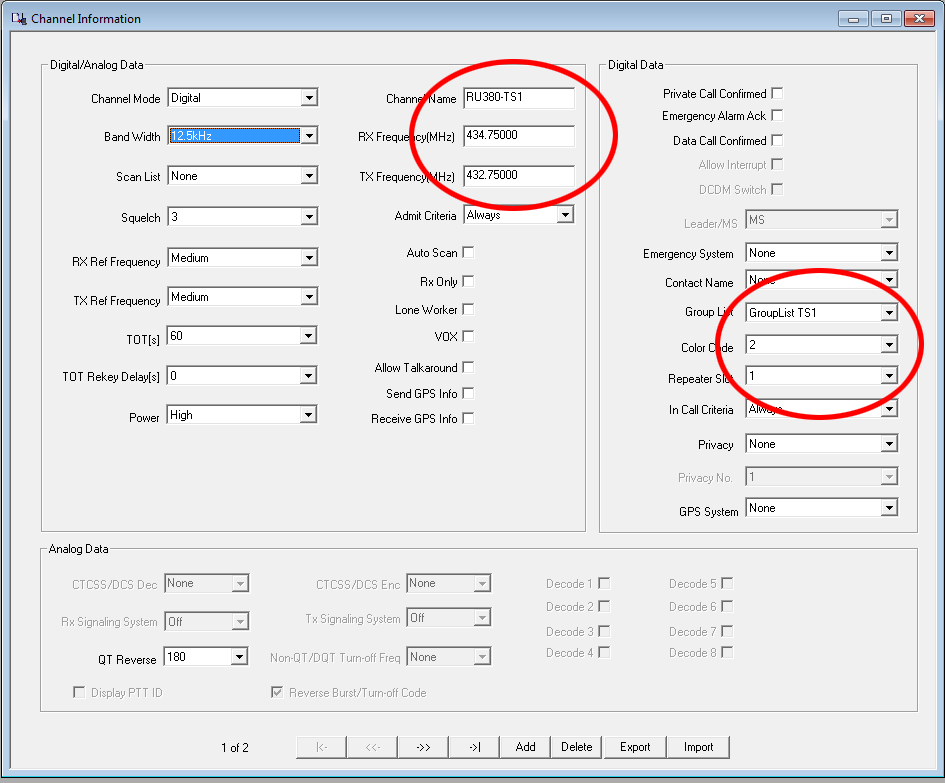Click the Import button
Image resolution: width=945 pixels, height=783 pixels.
(x=698, y=747)
